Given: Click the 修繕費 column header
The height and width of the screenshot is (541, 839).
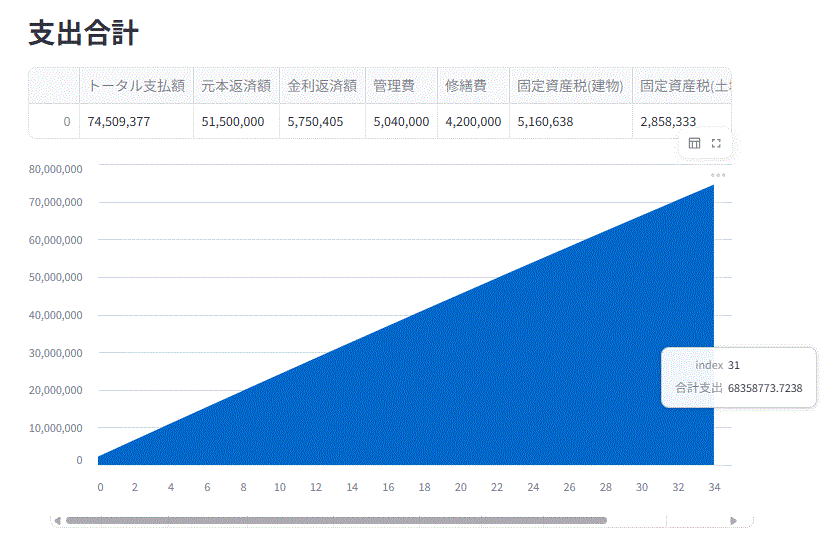Looking at the screenshot, I should 466,86.
